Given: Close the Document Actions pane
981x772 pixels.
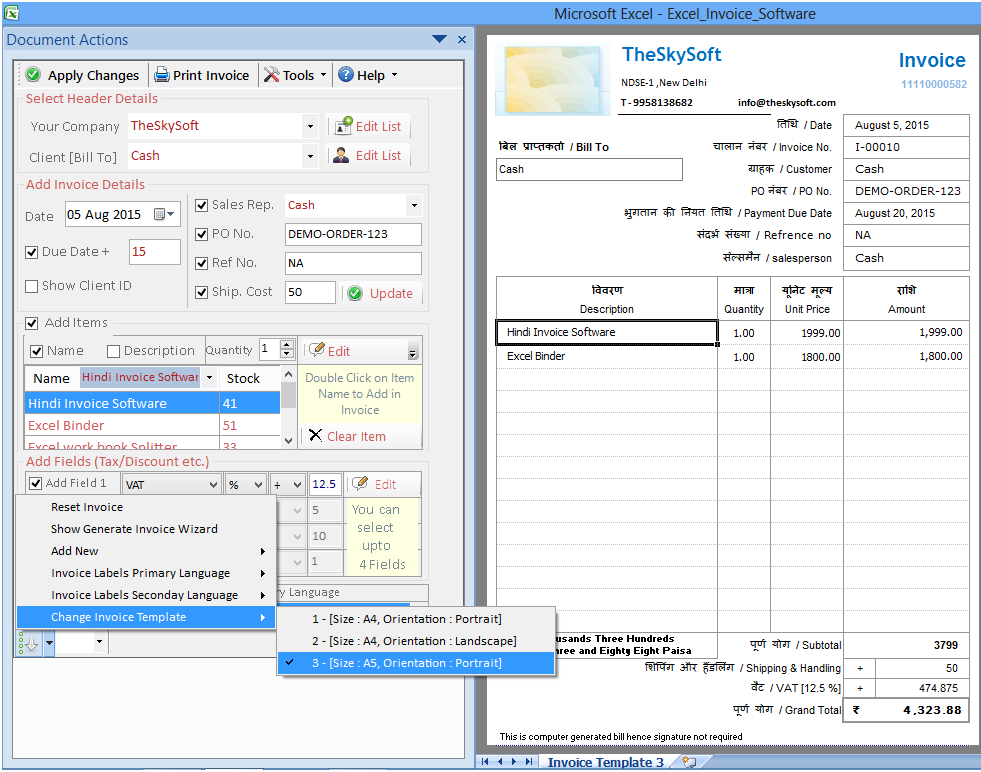Looking at the screenshot, I should (x=462, y=39).
